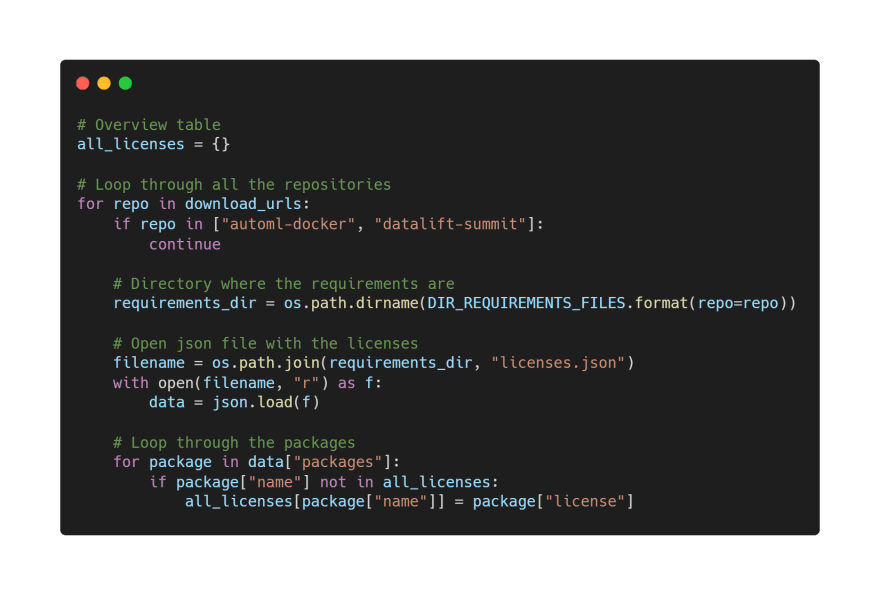Click the red close dot
This screenshot has height=595, width=880.
tap(82, 83)
